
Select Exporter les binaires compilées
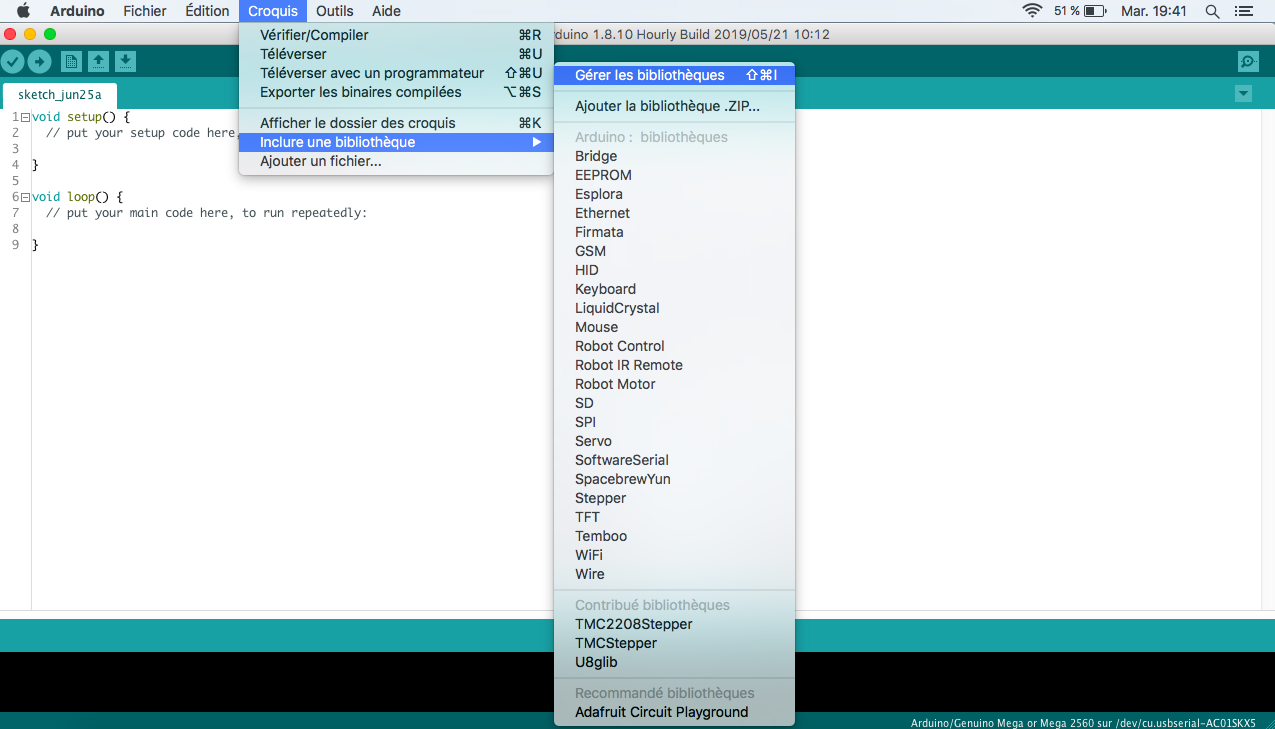pos(396,92)
